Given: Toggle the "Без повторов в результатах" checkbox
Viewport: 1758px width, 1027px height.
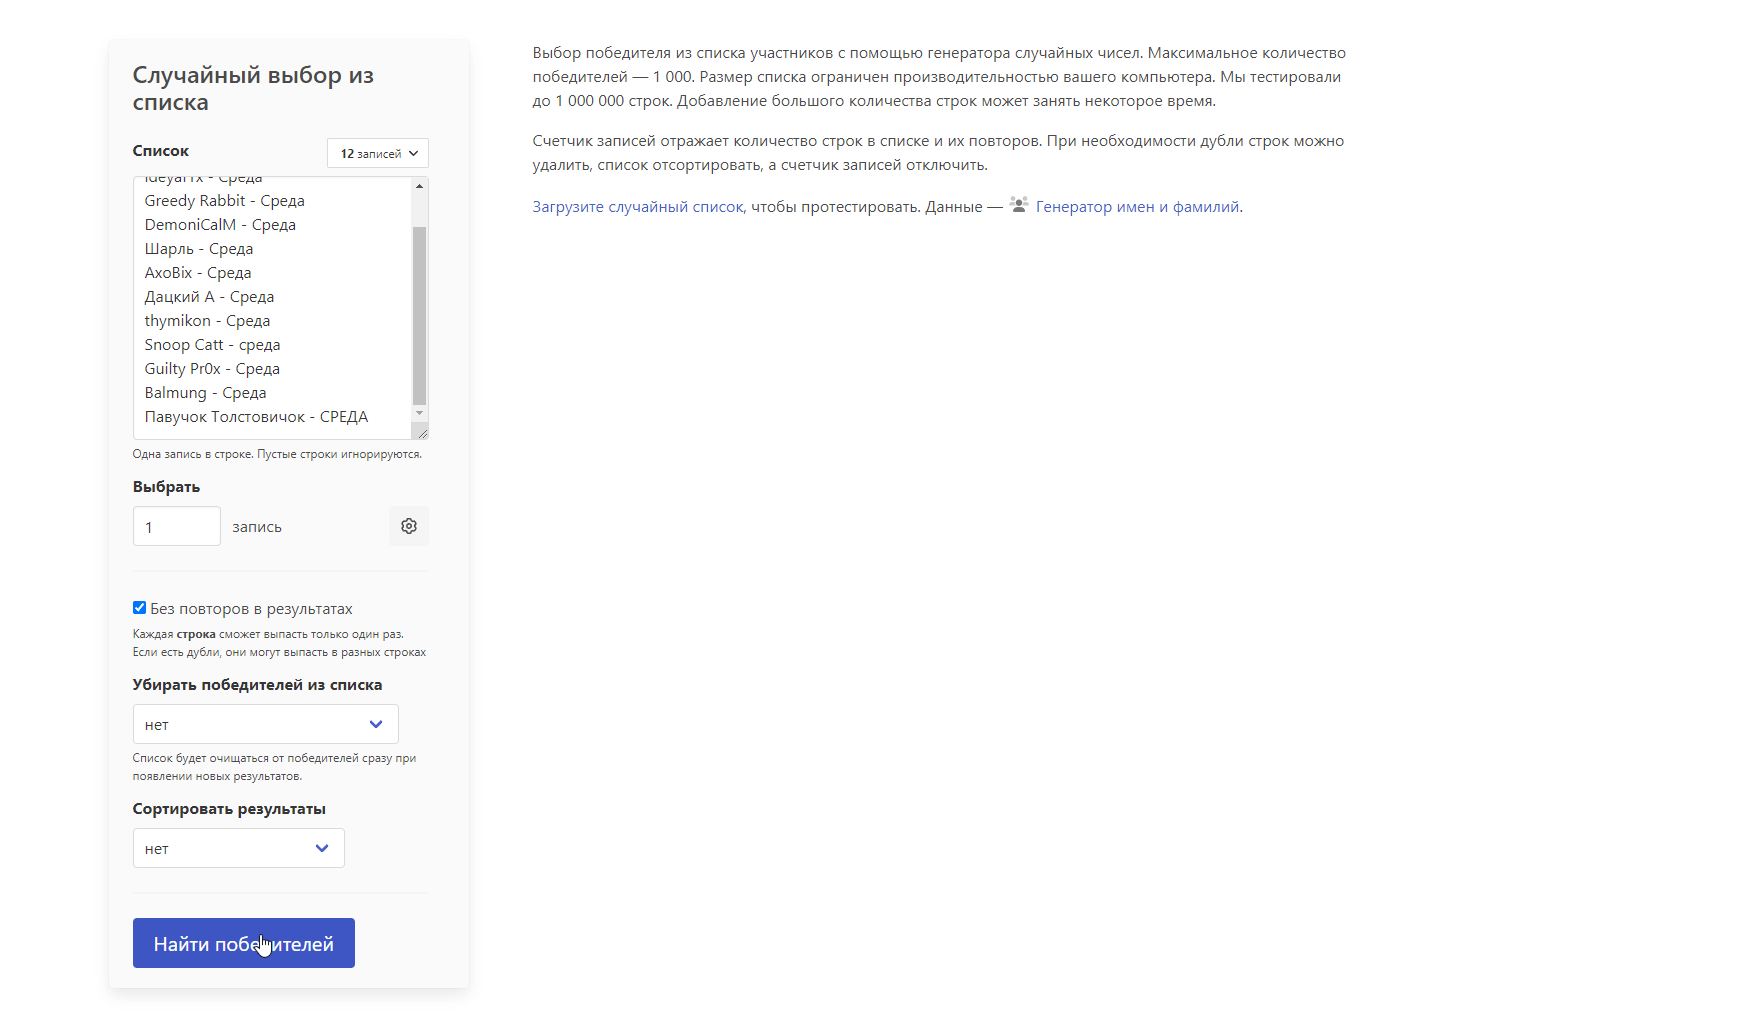Looking at the screenshot, I should [x=139, y=608].
